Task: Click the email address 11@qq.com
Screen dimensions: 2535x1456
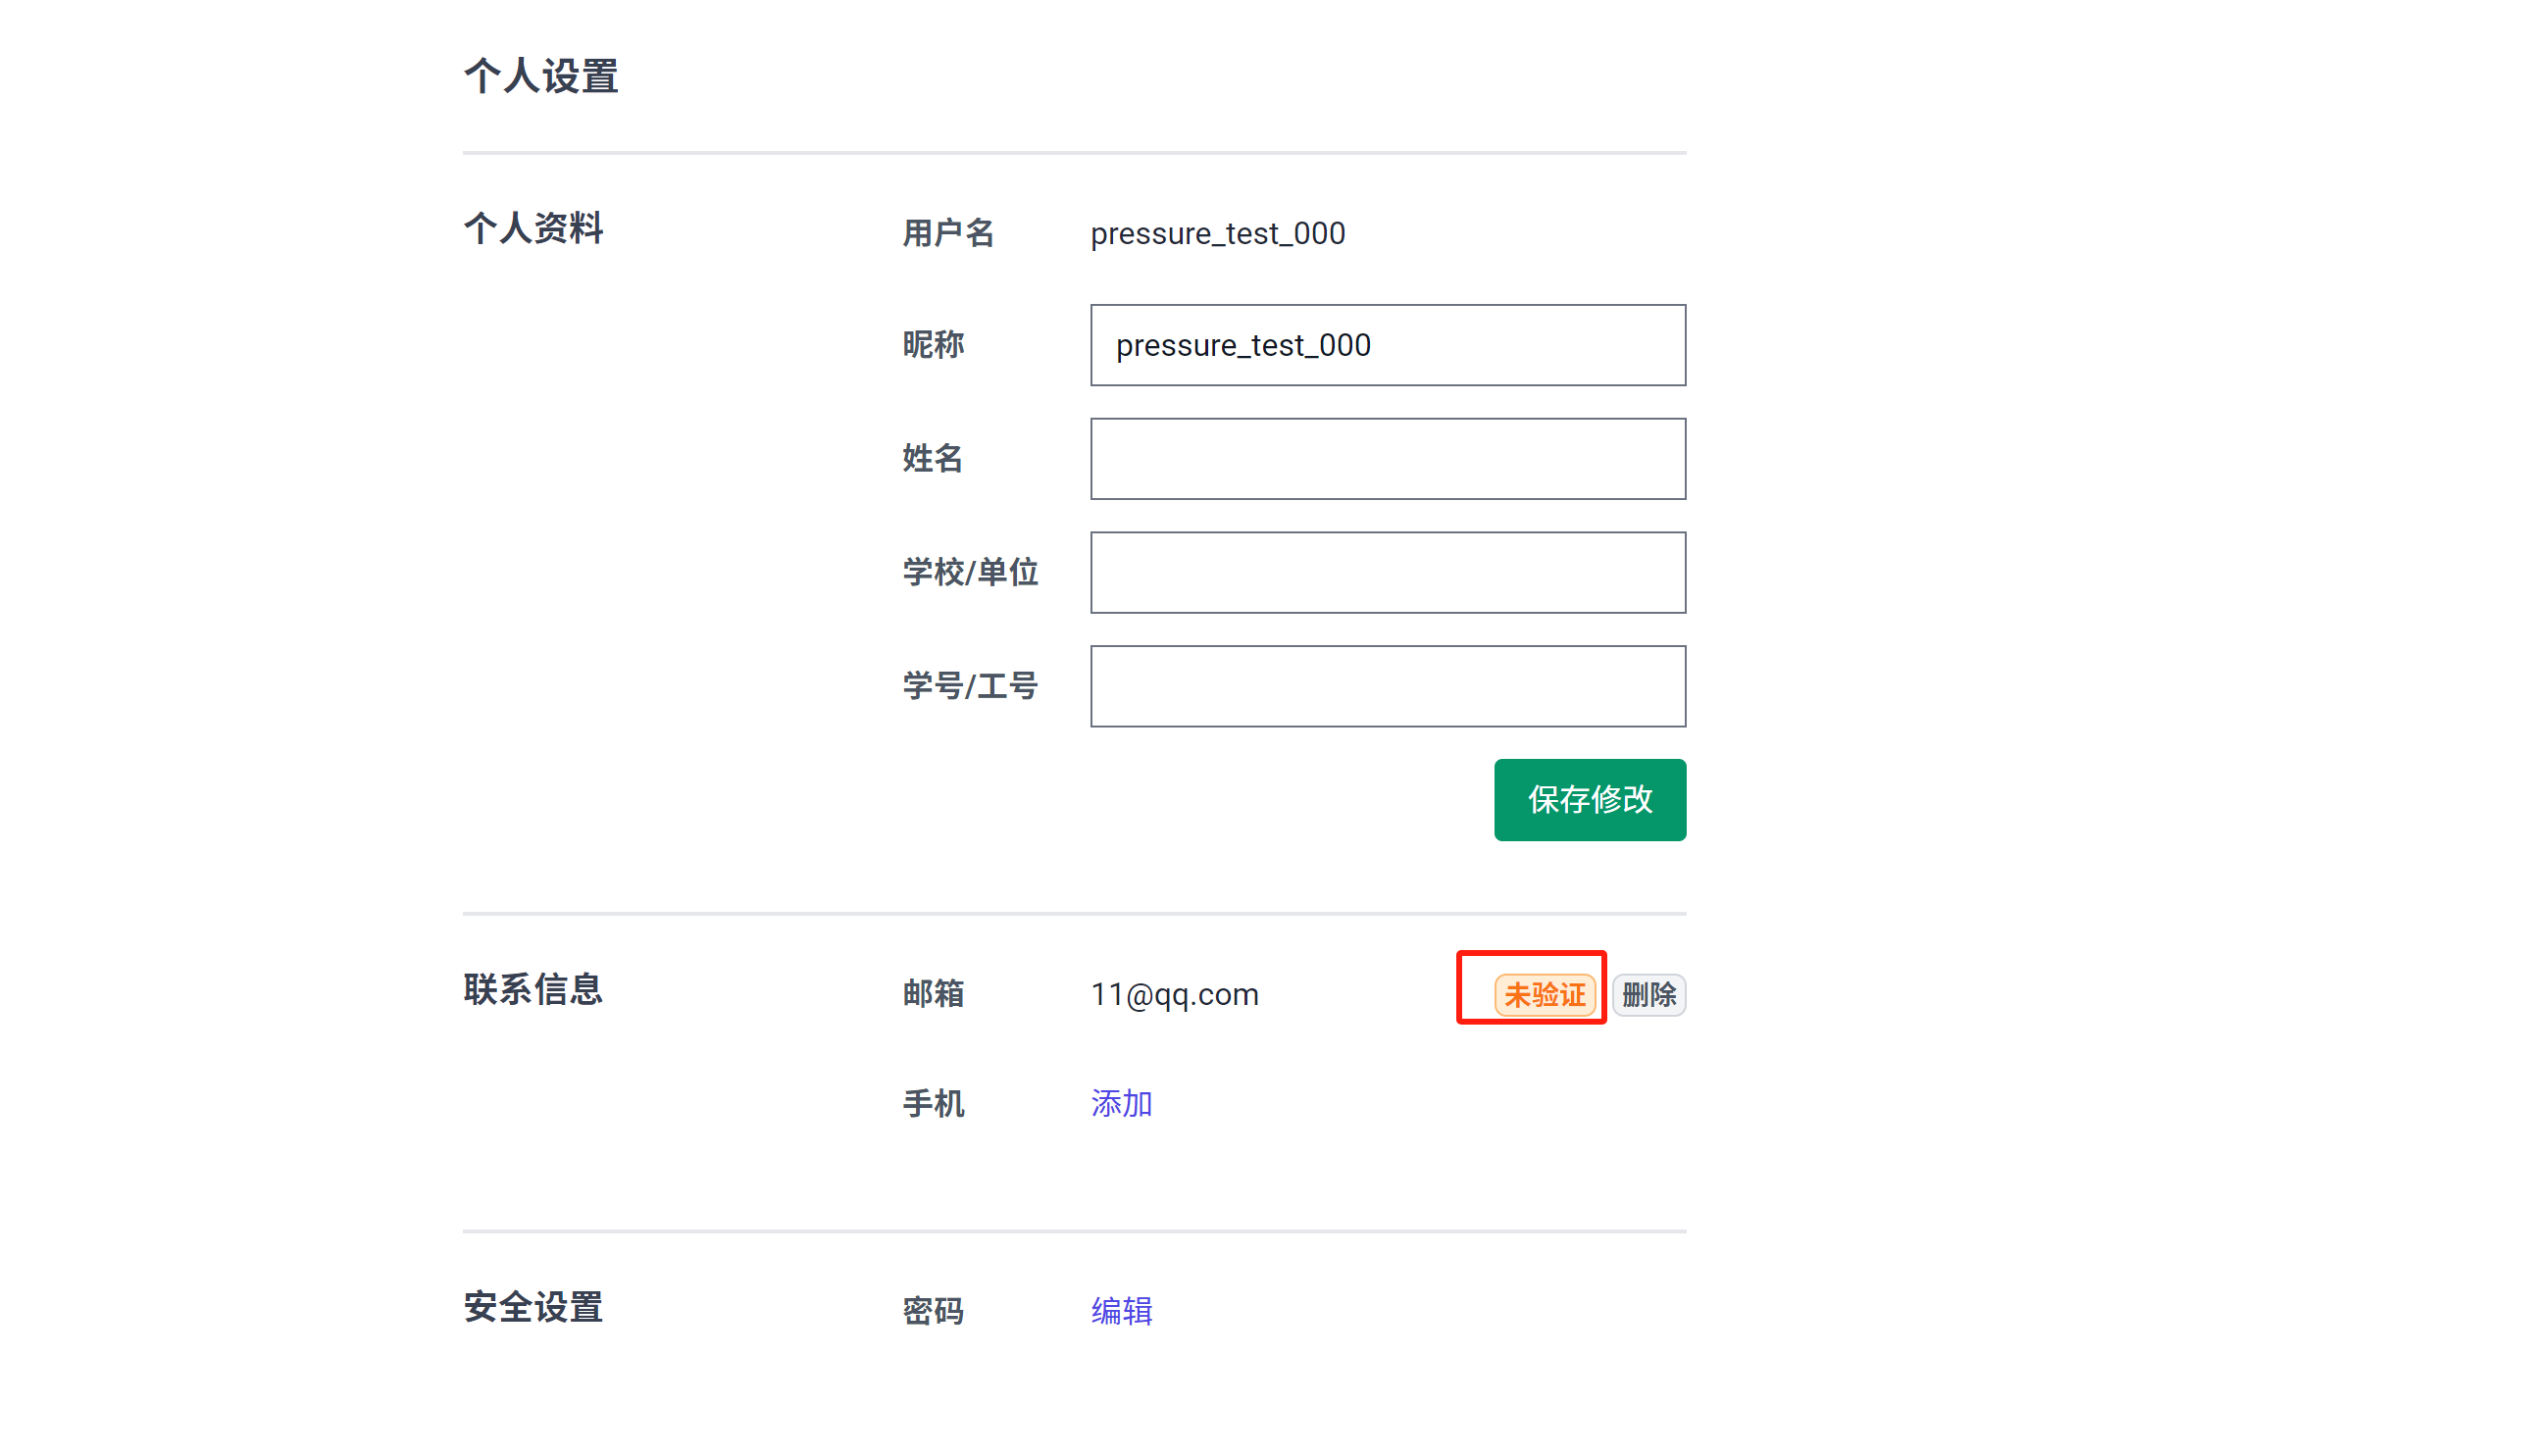Action: coord(1174,995)
